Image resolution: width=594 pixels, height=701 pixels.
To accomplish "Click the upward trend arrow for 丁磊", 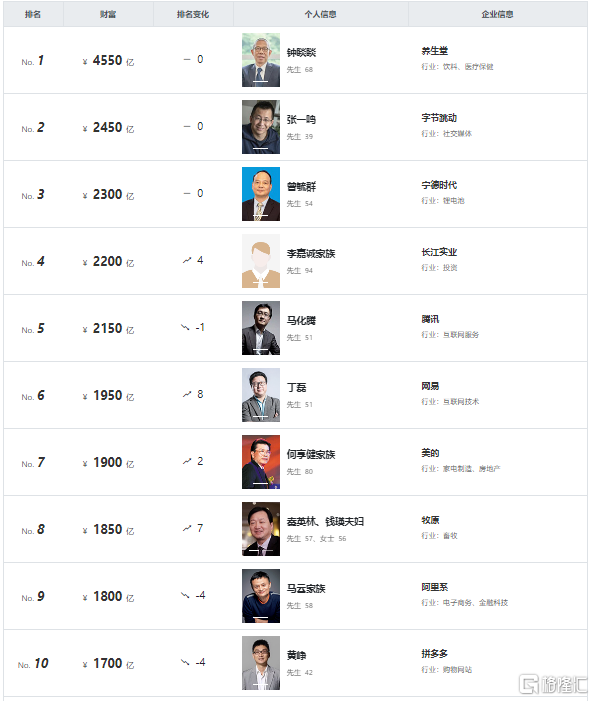I will coord(187,394).
